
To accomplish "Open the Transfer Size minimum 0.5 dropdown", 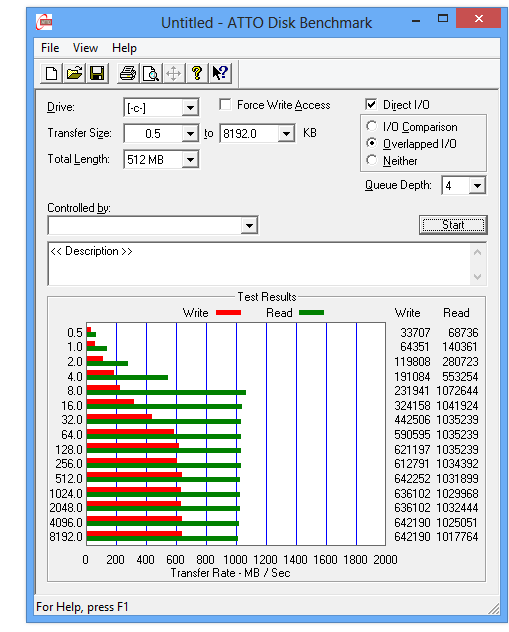I will click(x=190, y=133).
